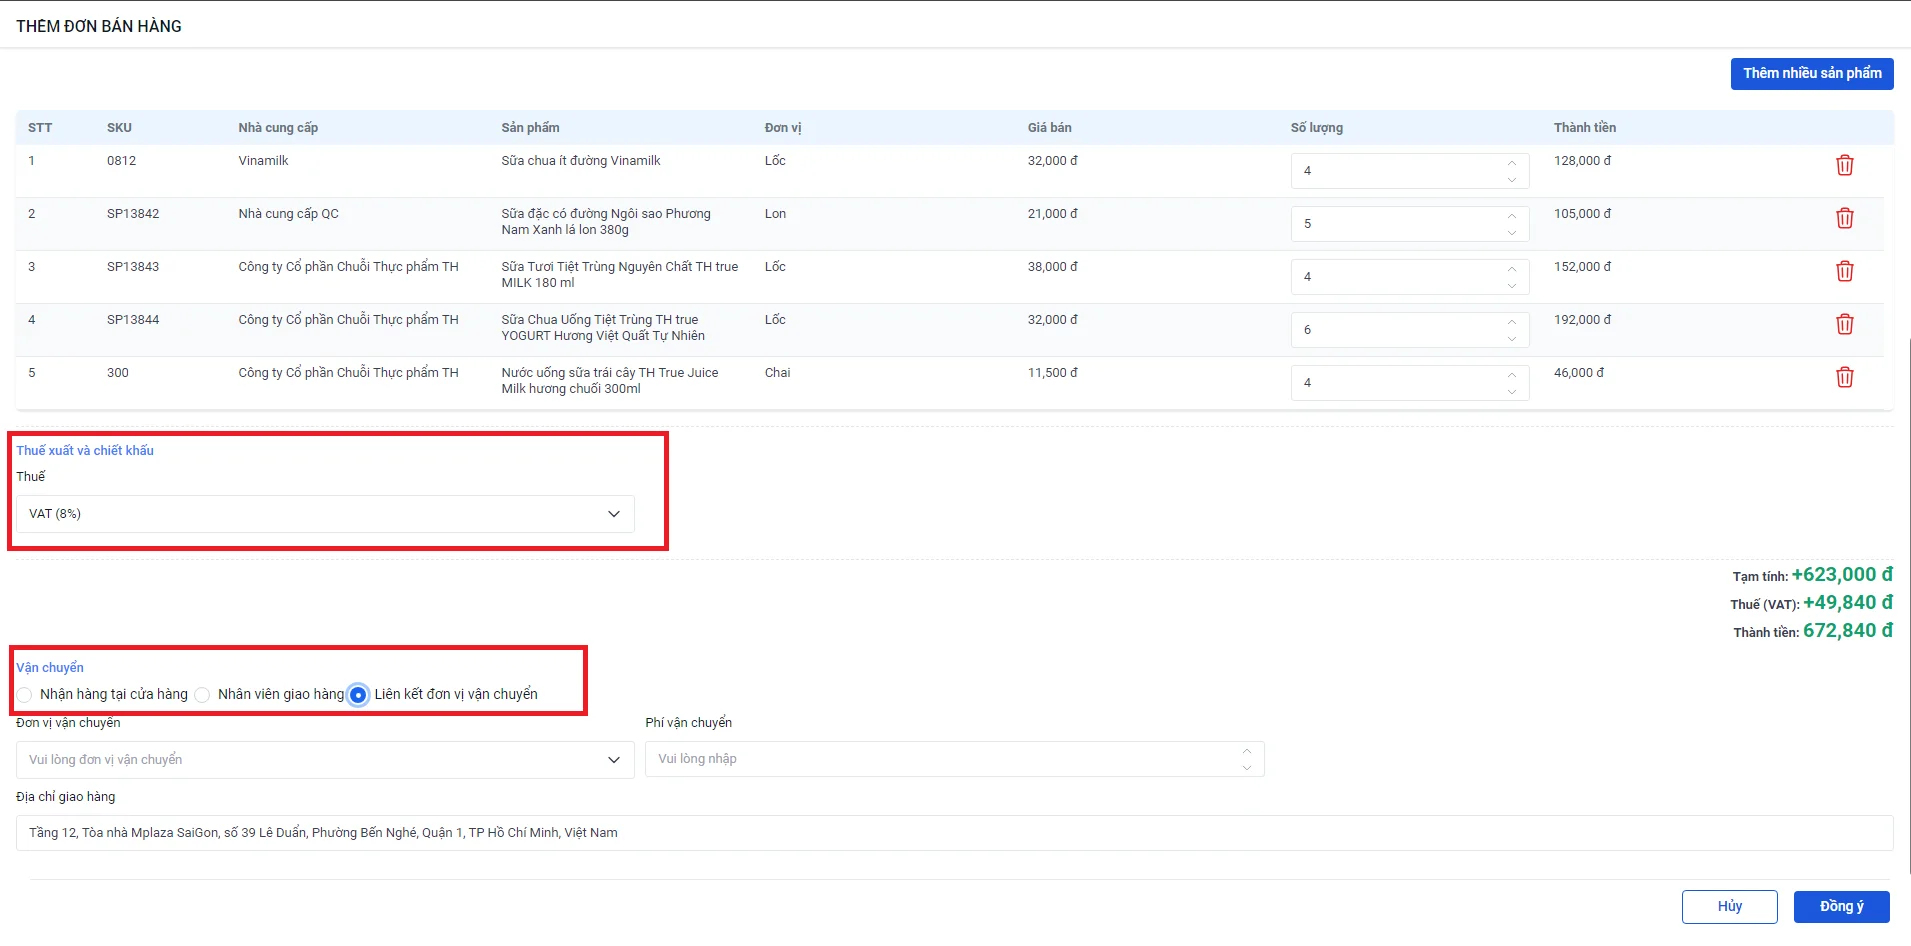Decrease quantity for SKU 300 row
The height and width of the screenshot is (946, 1911).
1512,392
